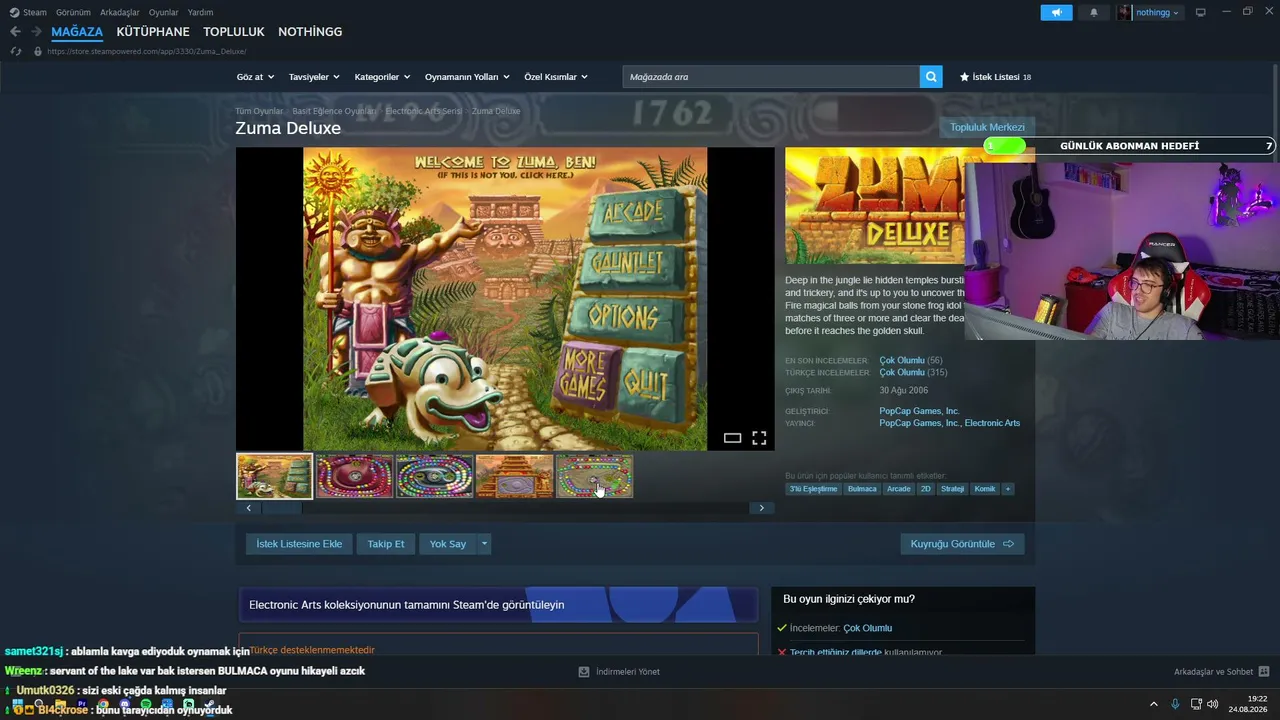Screen dimensions: 1280x720
Task: Switch to the TOPLULUK tab
Action: [234, 32]
